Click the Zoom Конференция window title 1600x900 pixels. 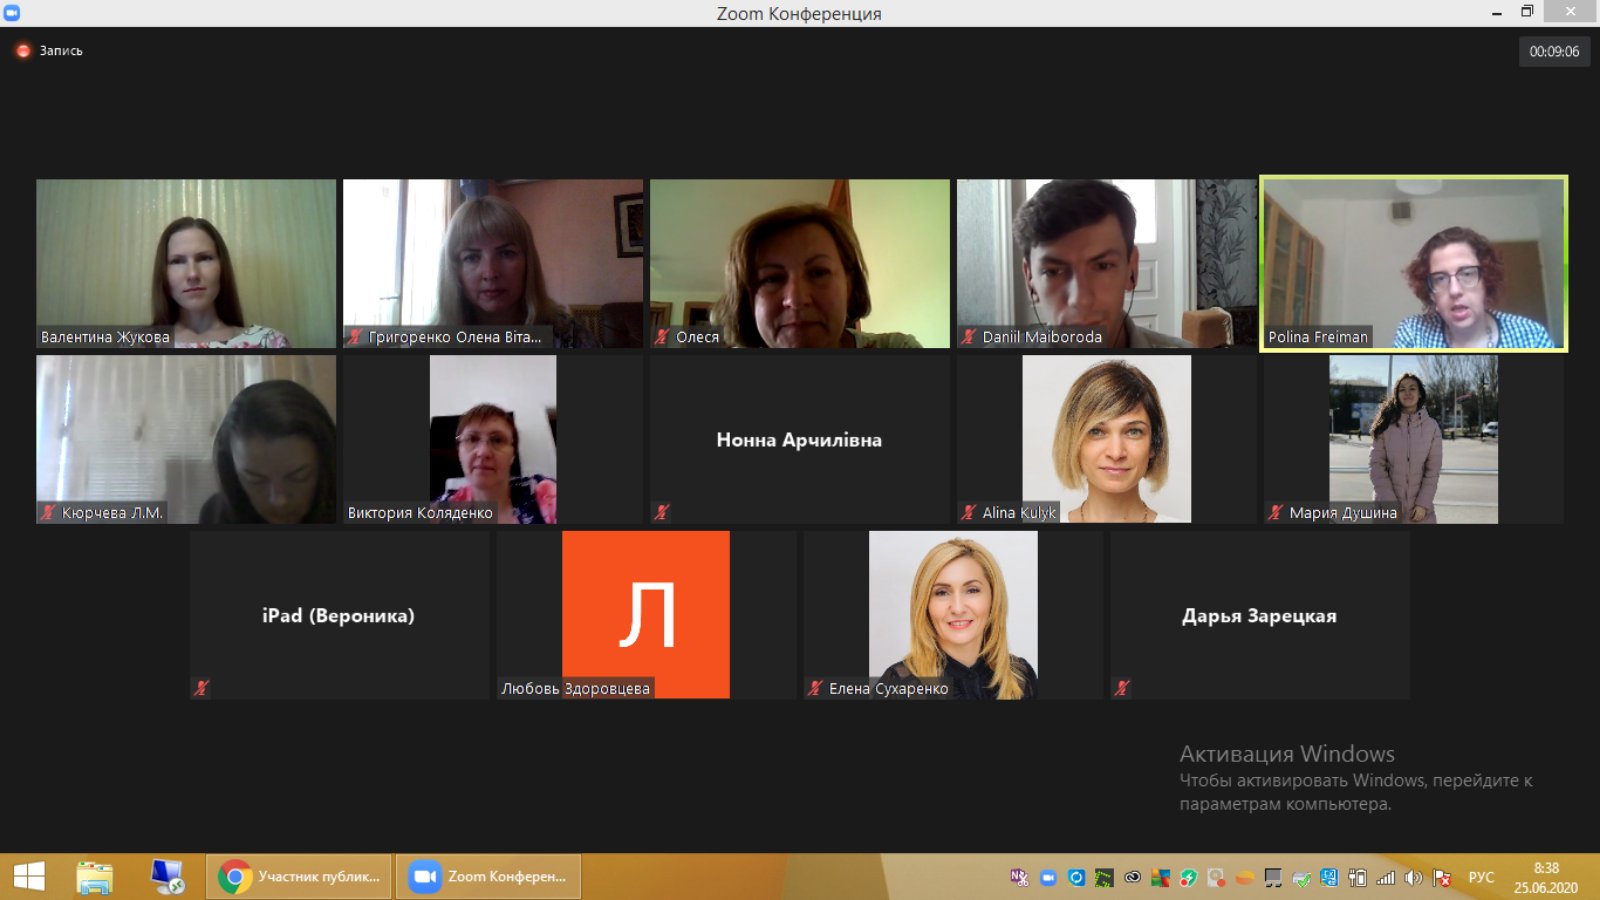(x=799, y=13)
